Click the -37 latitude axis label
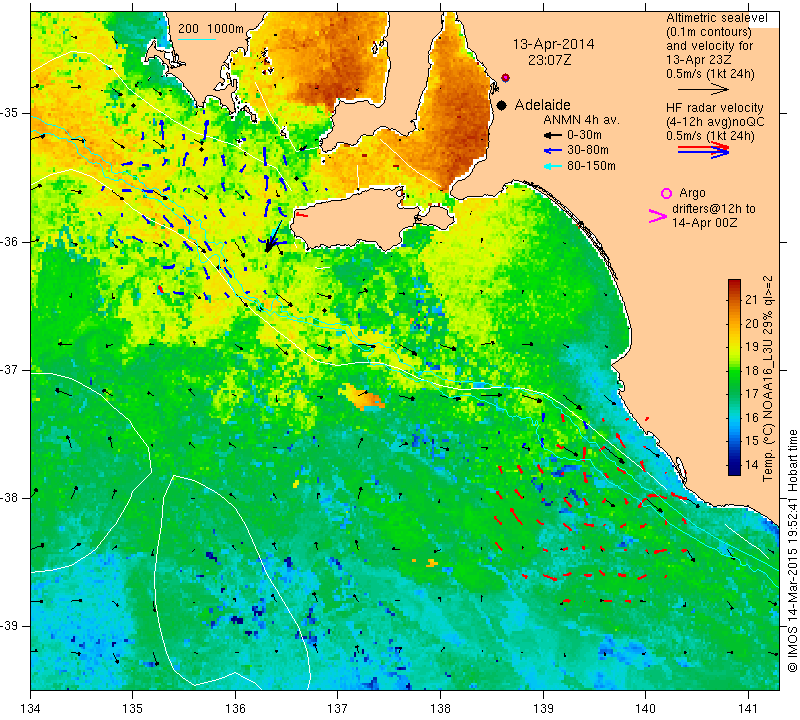Viewport: 800px width, 720px height. pyautogui.click(x=11, y=369)
